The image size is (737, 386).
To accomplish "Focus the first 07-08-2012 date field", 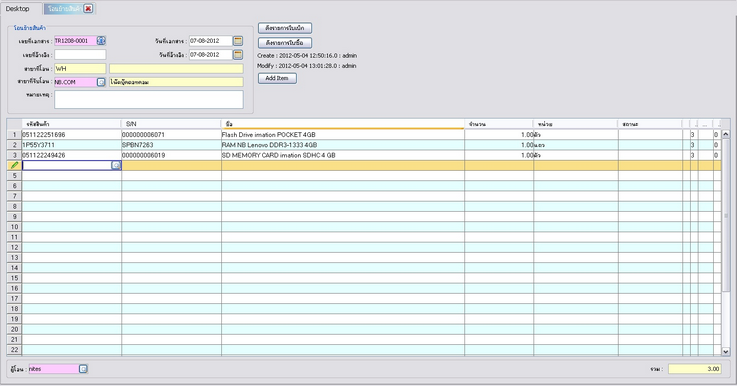I will tap(211, 41).
